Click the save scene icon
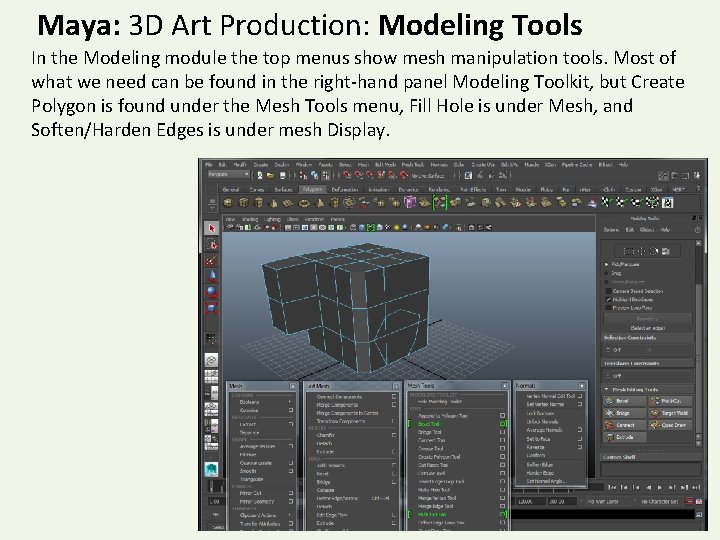This screenshot has width=720, height=540. click(282, 175)
